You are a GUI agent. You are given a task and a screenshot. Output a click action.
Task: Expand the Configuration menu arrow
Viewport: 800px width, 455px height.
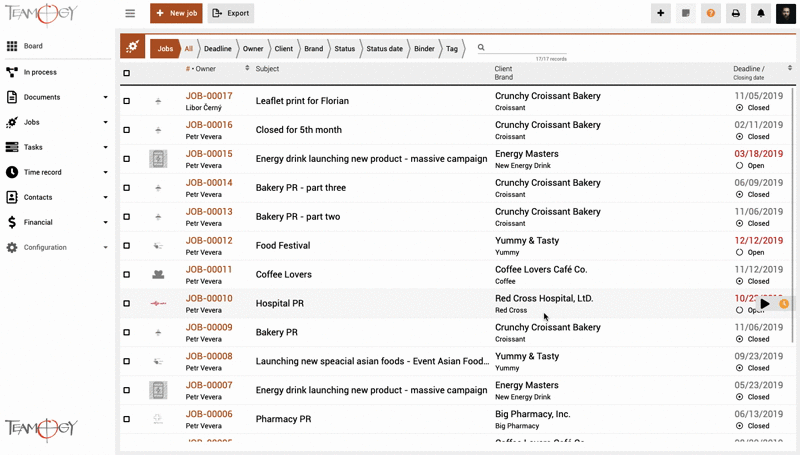point(106,247)
